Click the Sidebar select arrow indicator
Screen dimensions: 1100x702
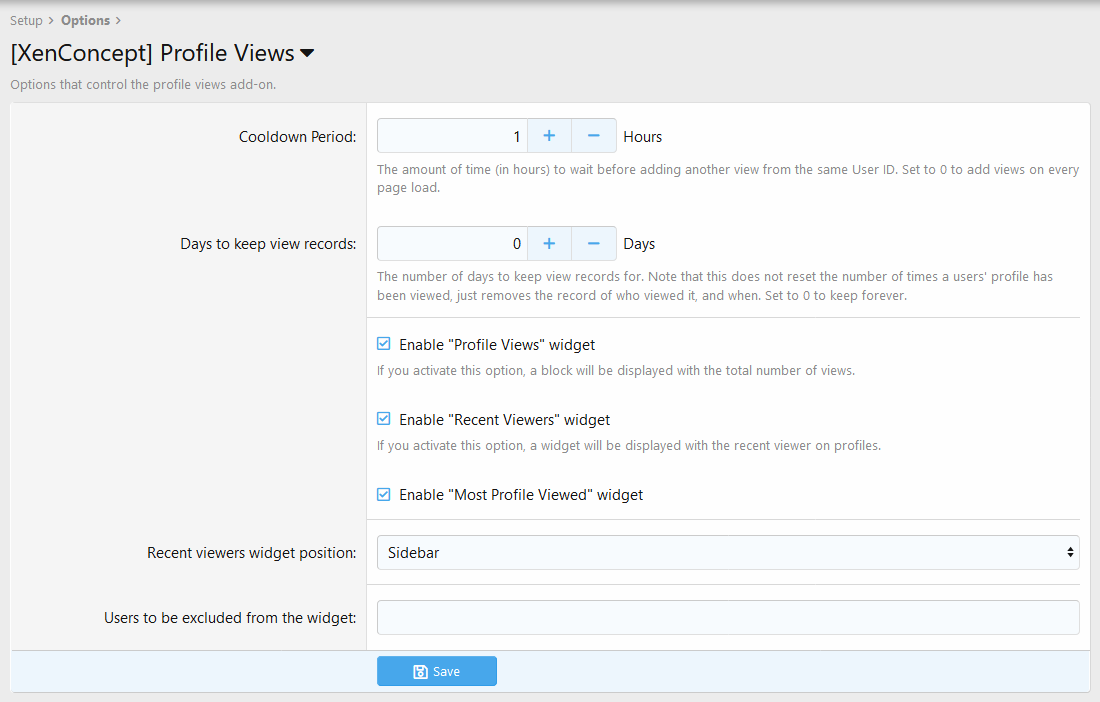1070,552
